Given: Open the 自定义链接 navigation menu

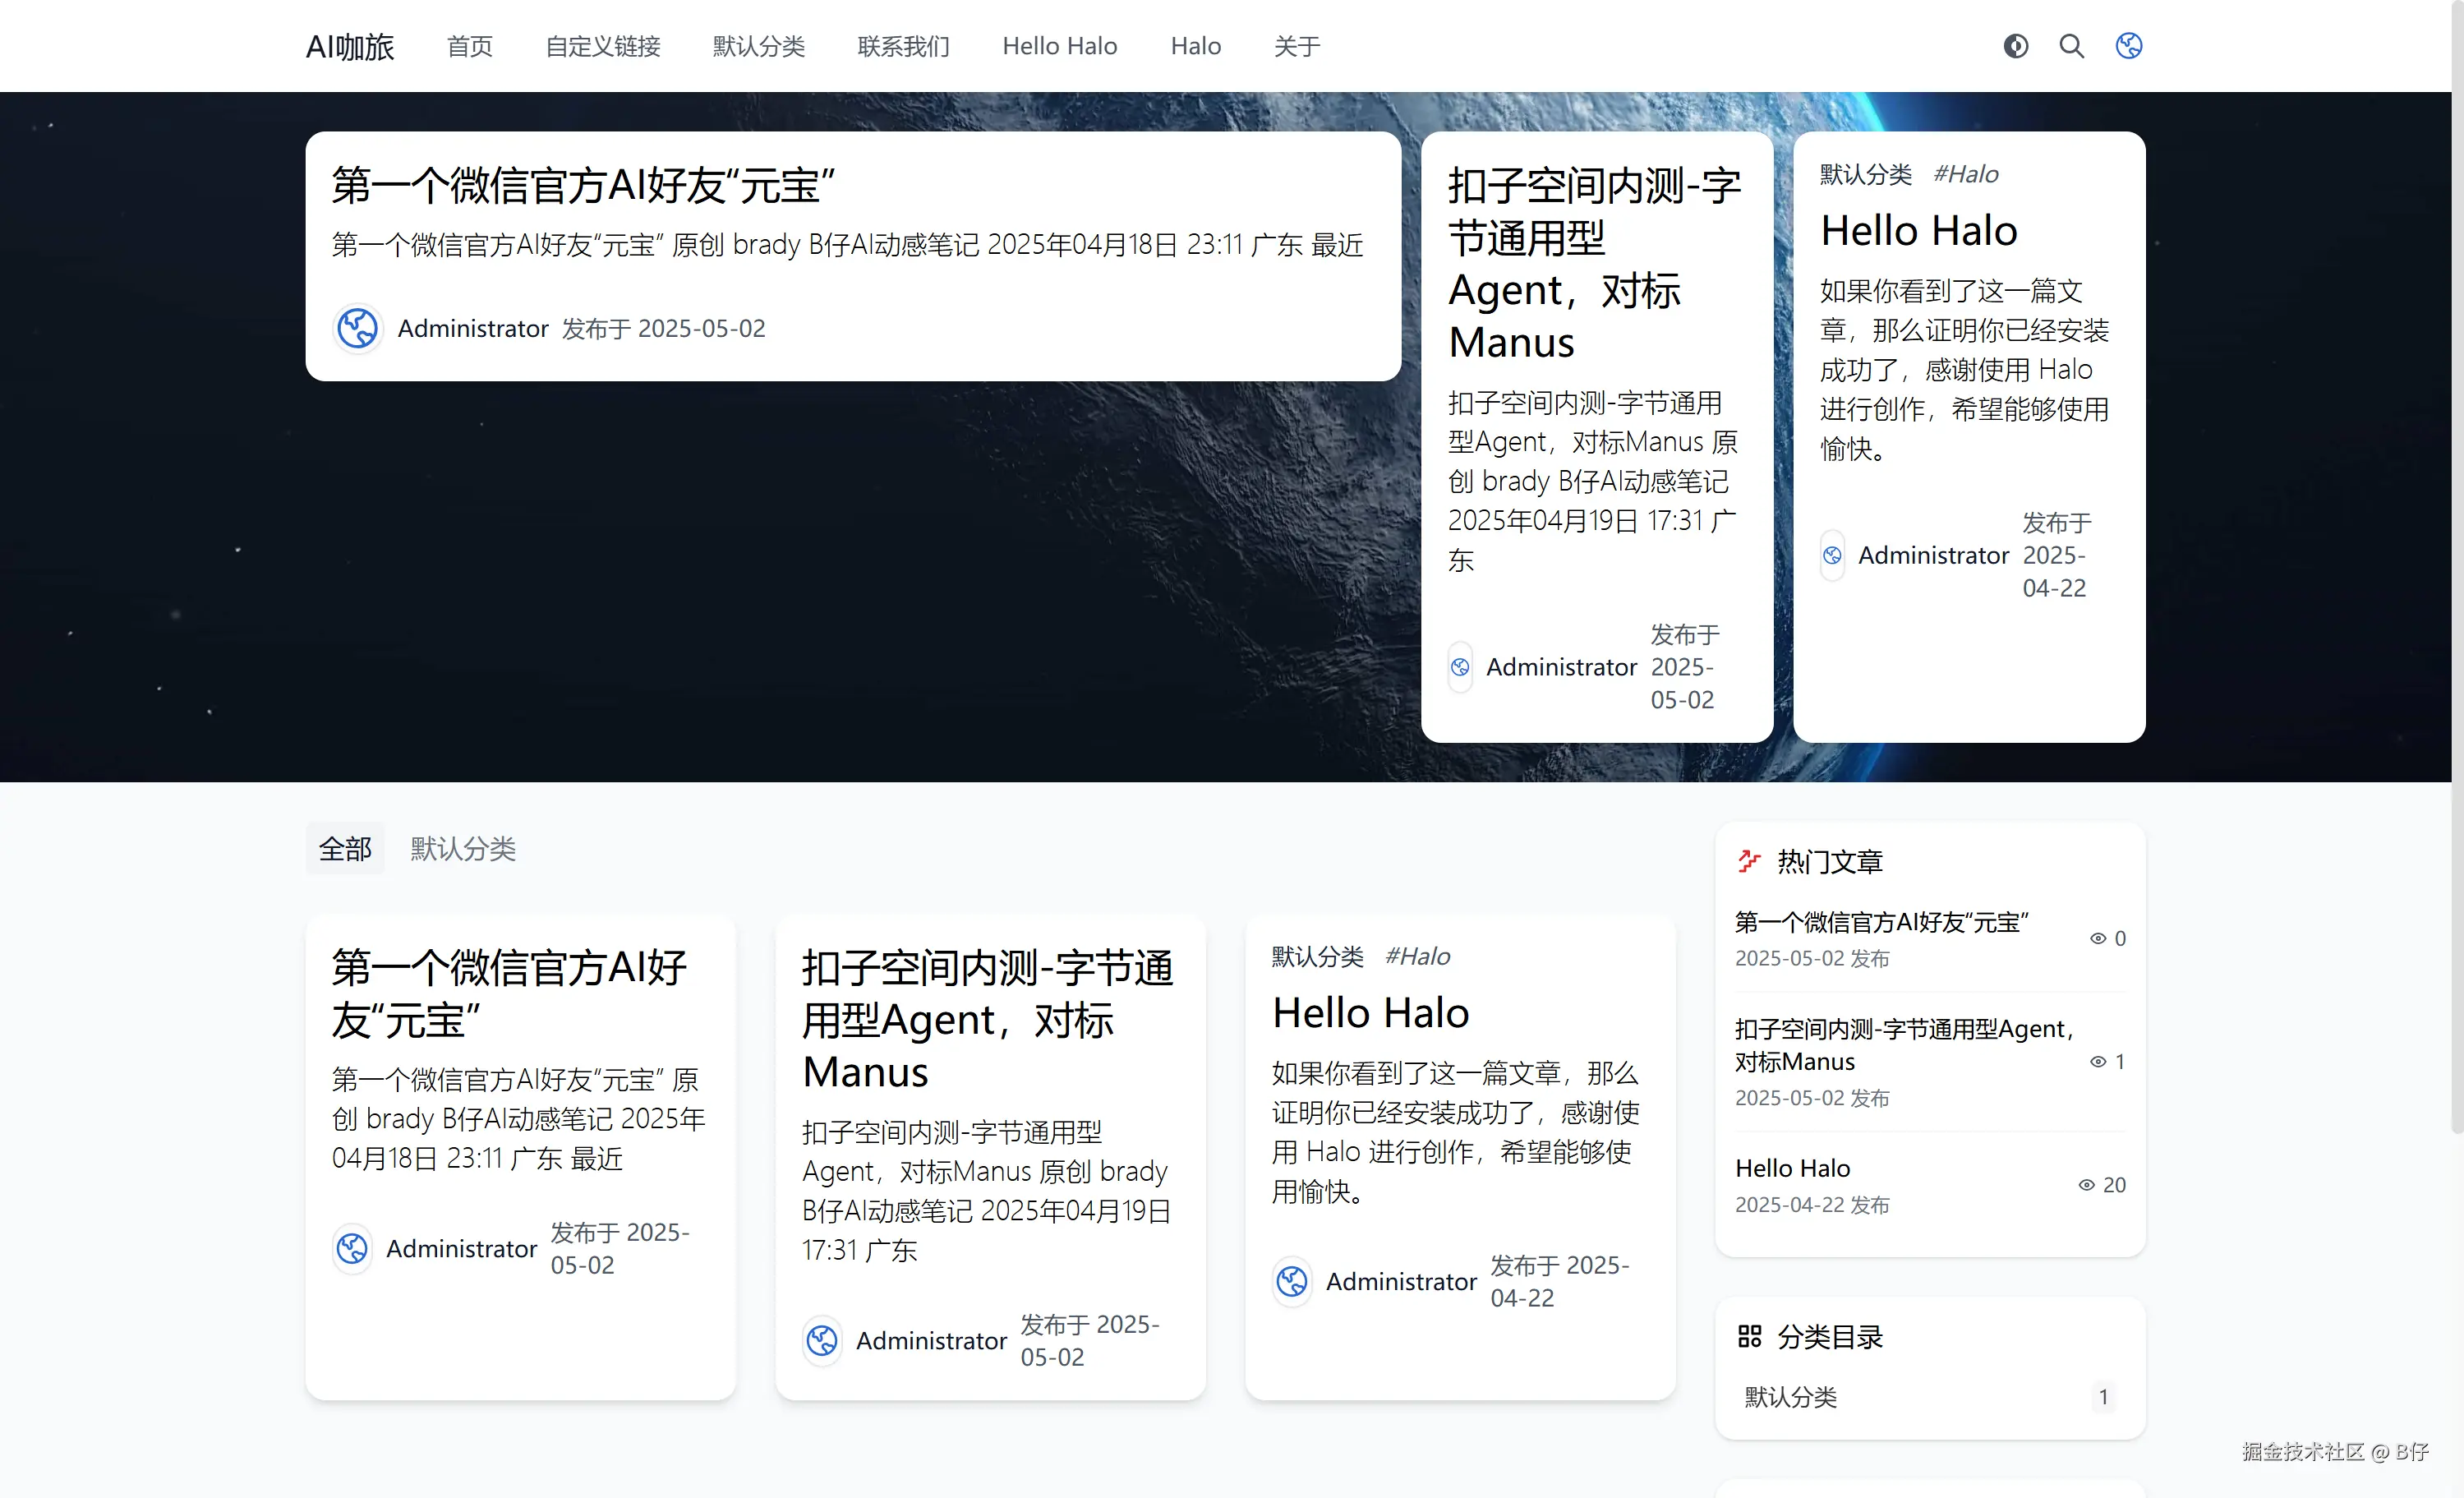Looking at the screenshot, I should click(x=602, y=46).
